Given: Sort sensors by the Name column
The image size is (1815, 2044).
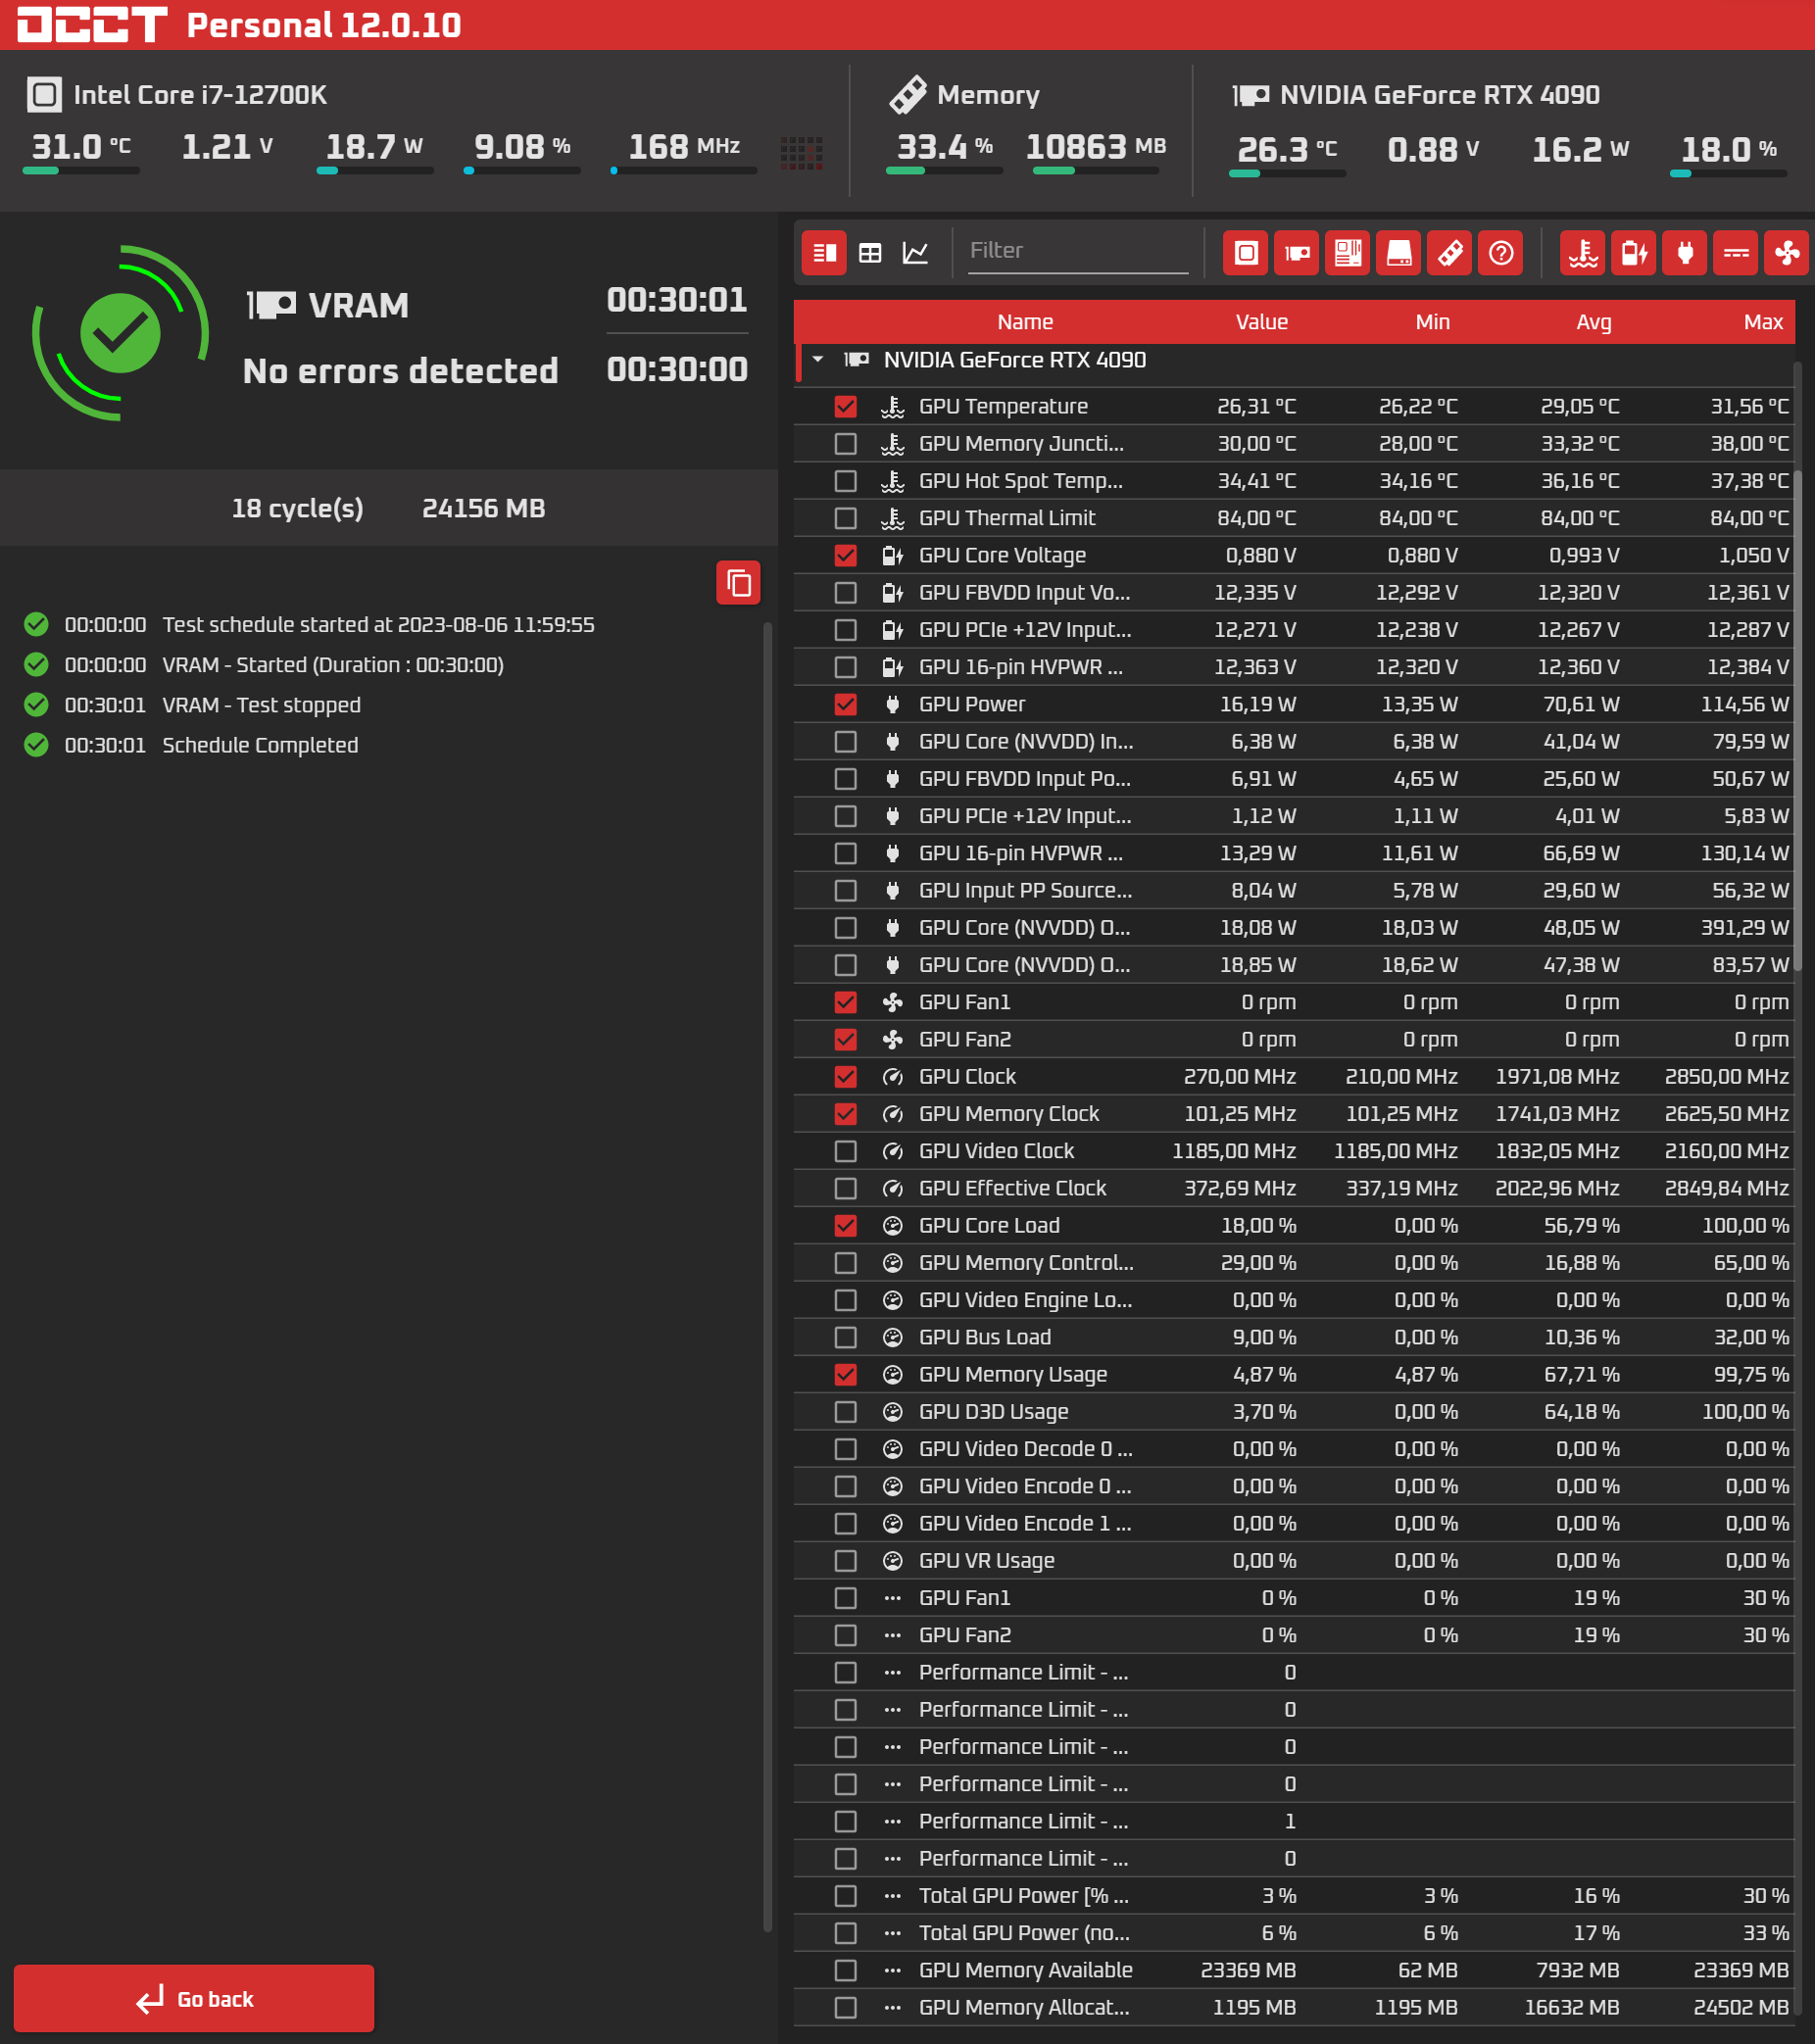Looking at the screenshot, I should coord(1025,322).
